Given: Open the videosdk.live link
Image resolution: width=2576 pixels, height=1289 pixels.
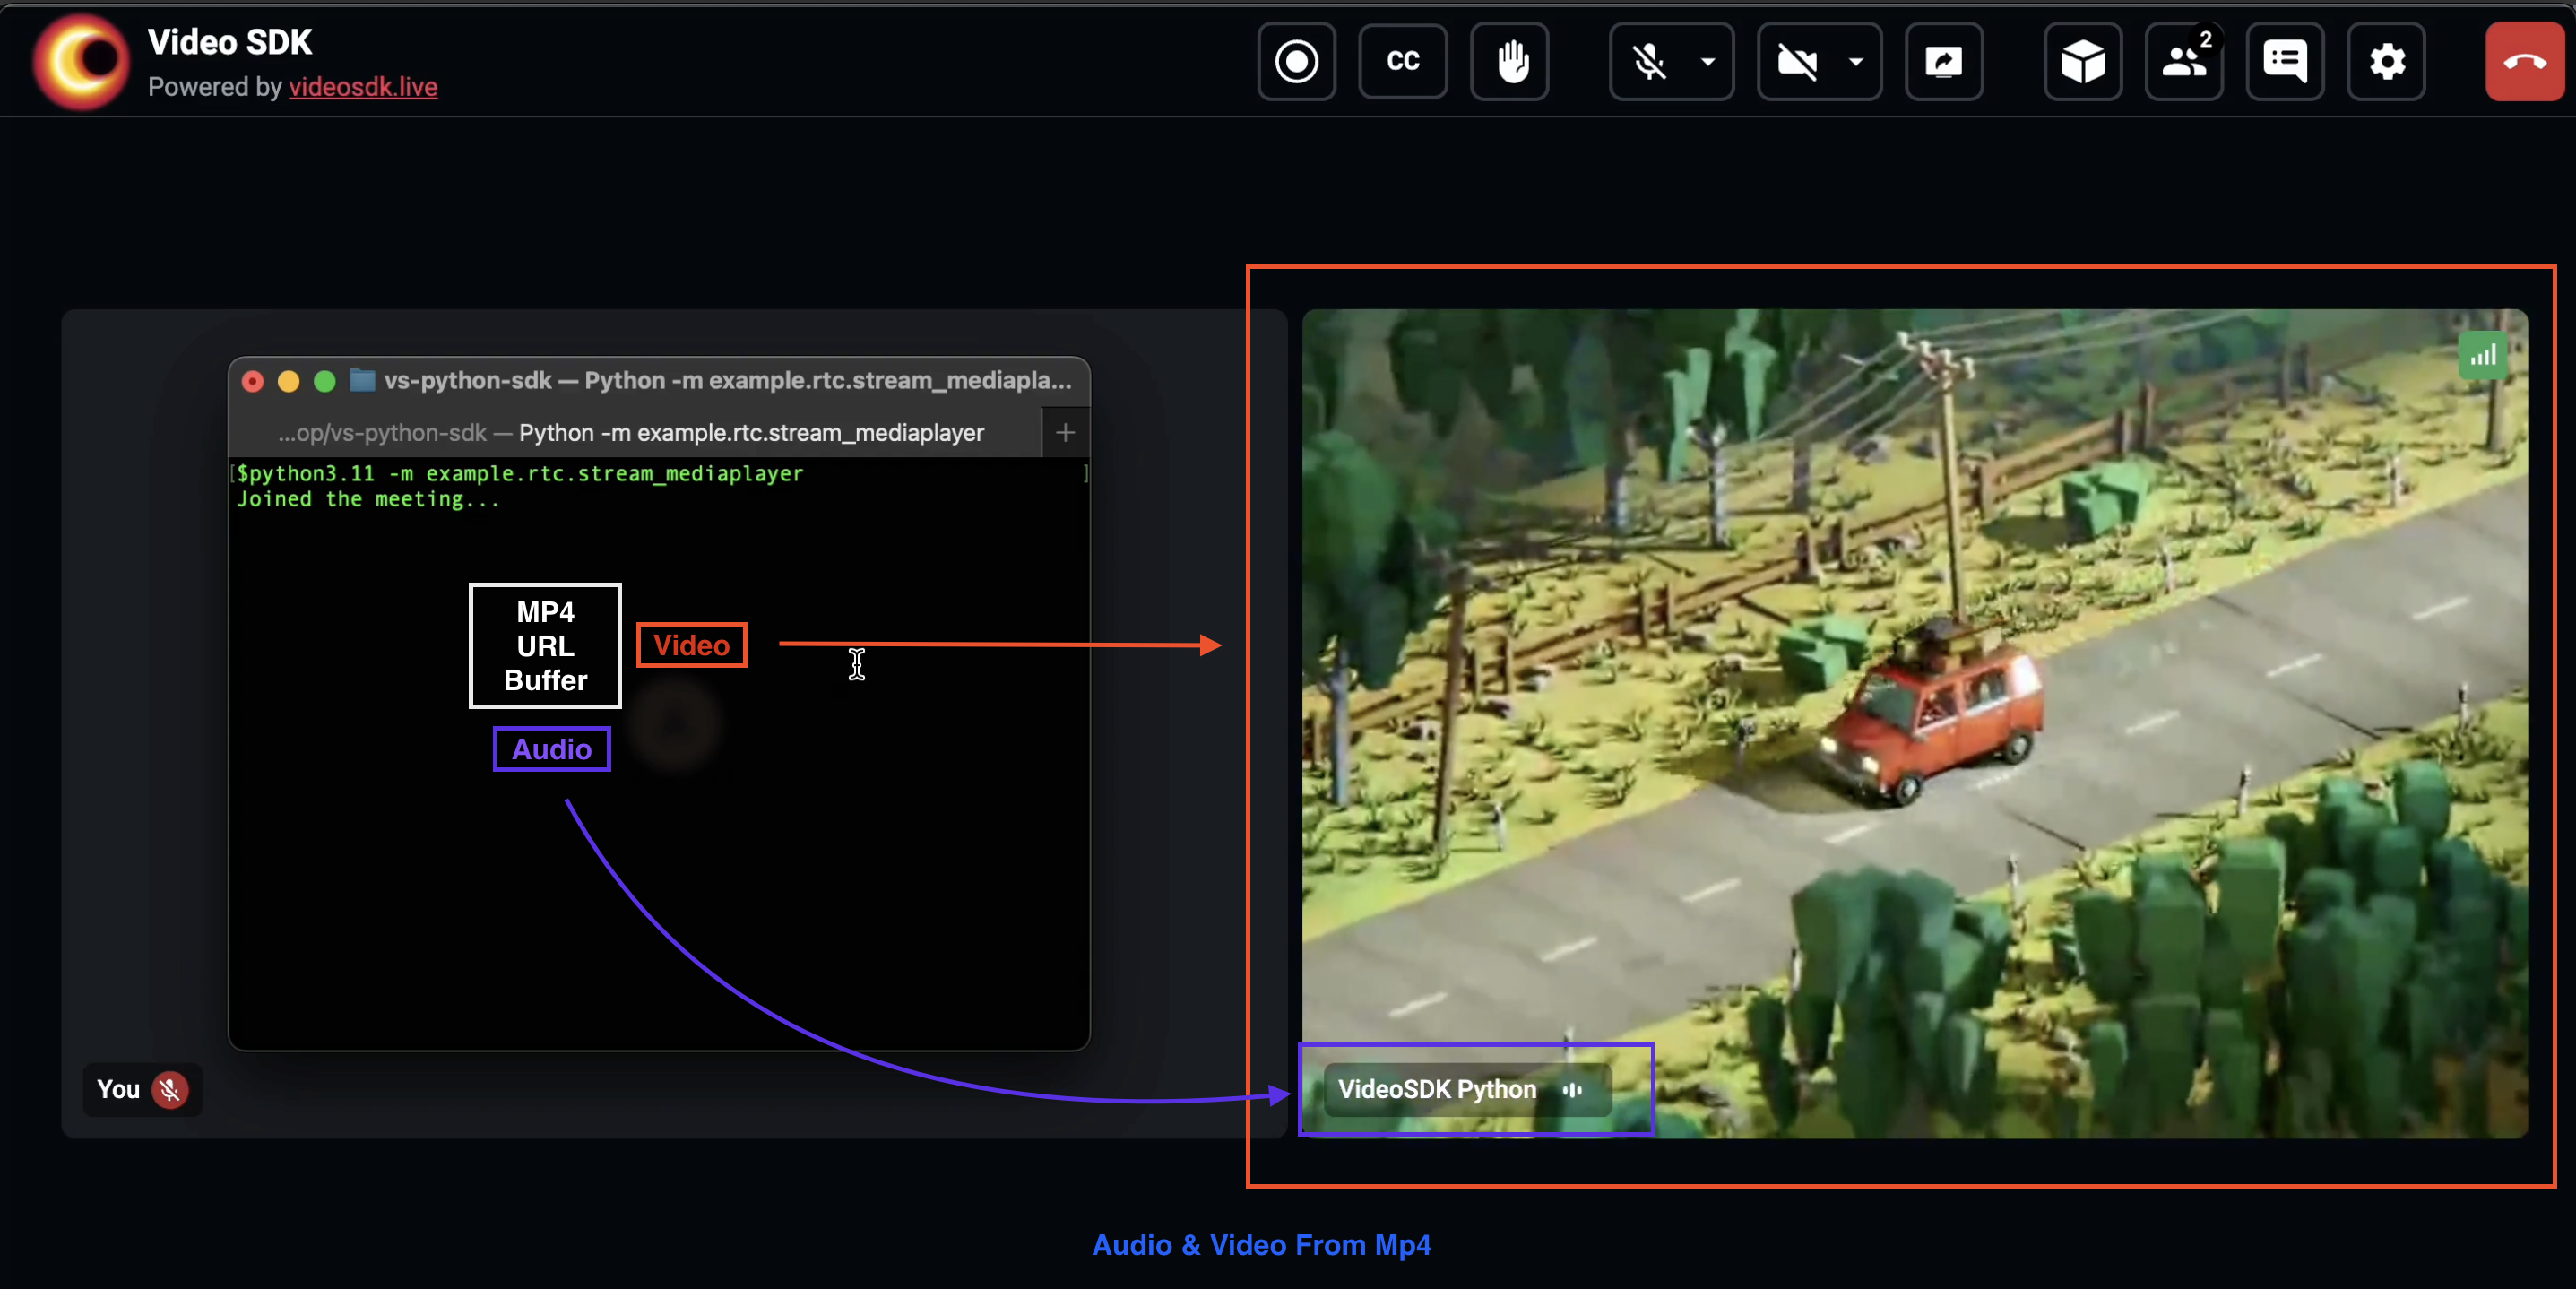Looking at the screenshot, I should (x=363, y=87).
